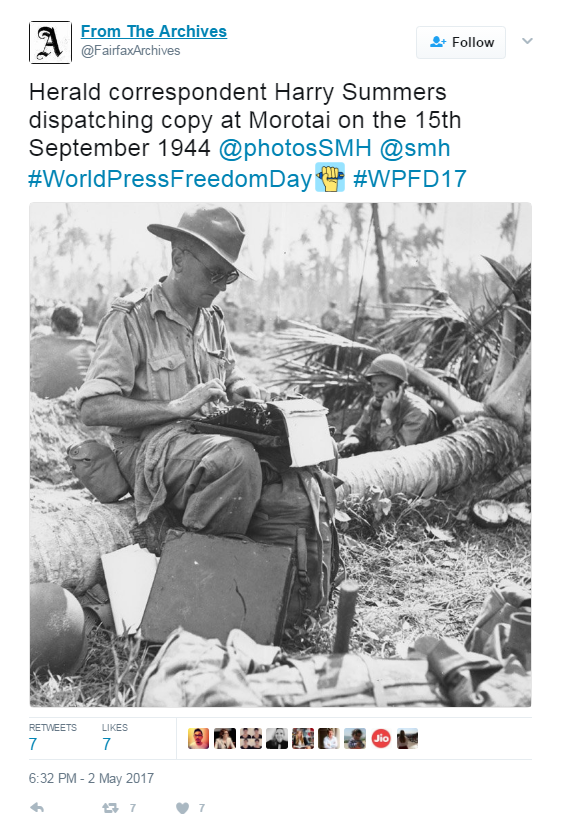Like the tweet with the heart icon
The width and height of the screenshot is (563, 824).
(182, 808)
